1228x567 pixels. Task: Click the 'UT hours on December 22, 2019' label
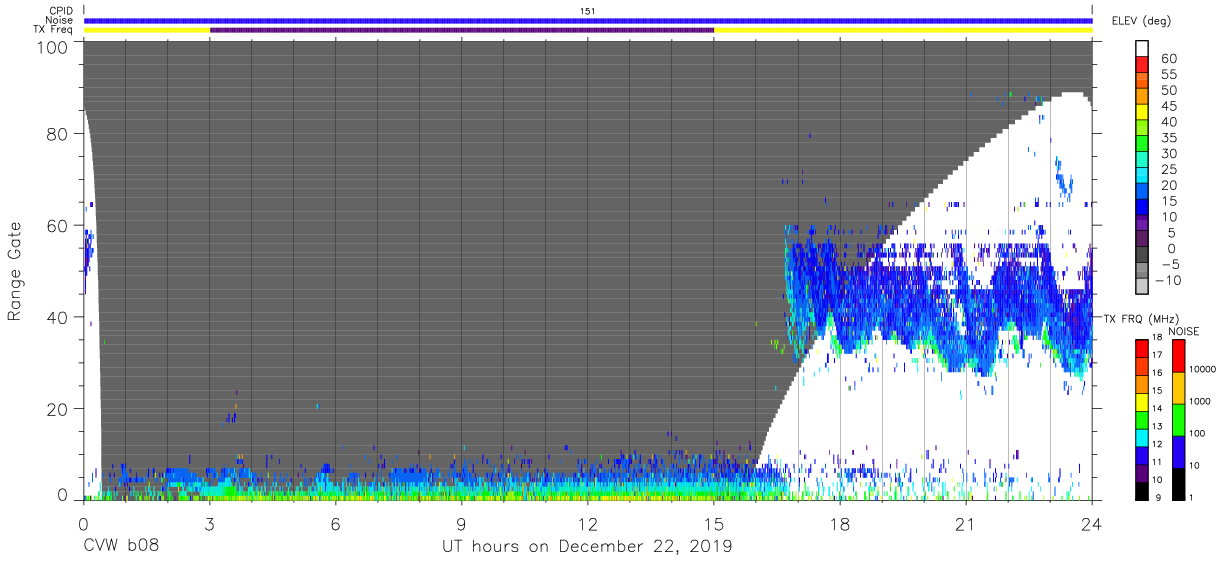click(588, 547)
